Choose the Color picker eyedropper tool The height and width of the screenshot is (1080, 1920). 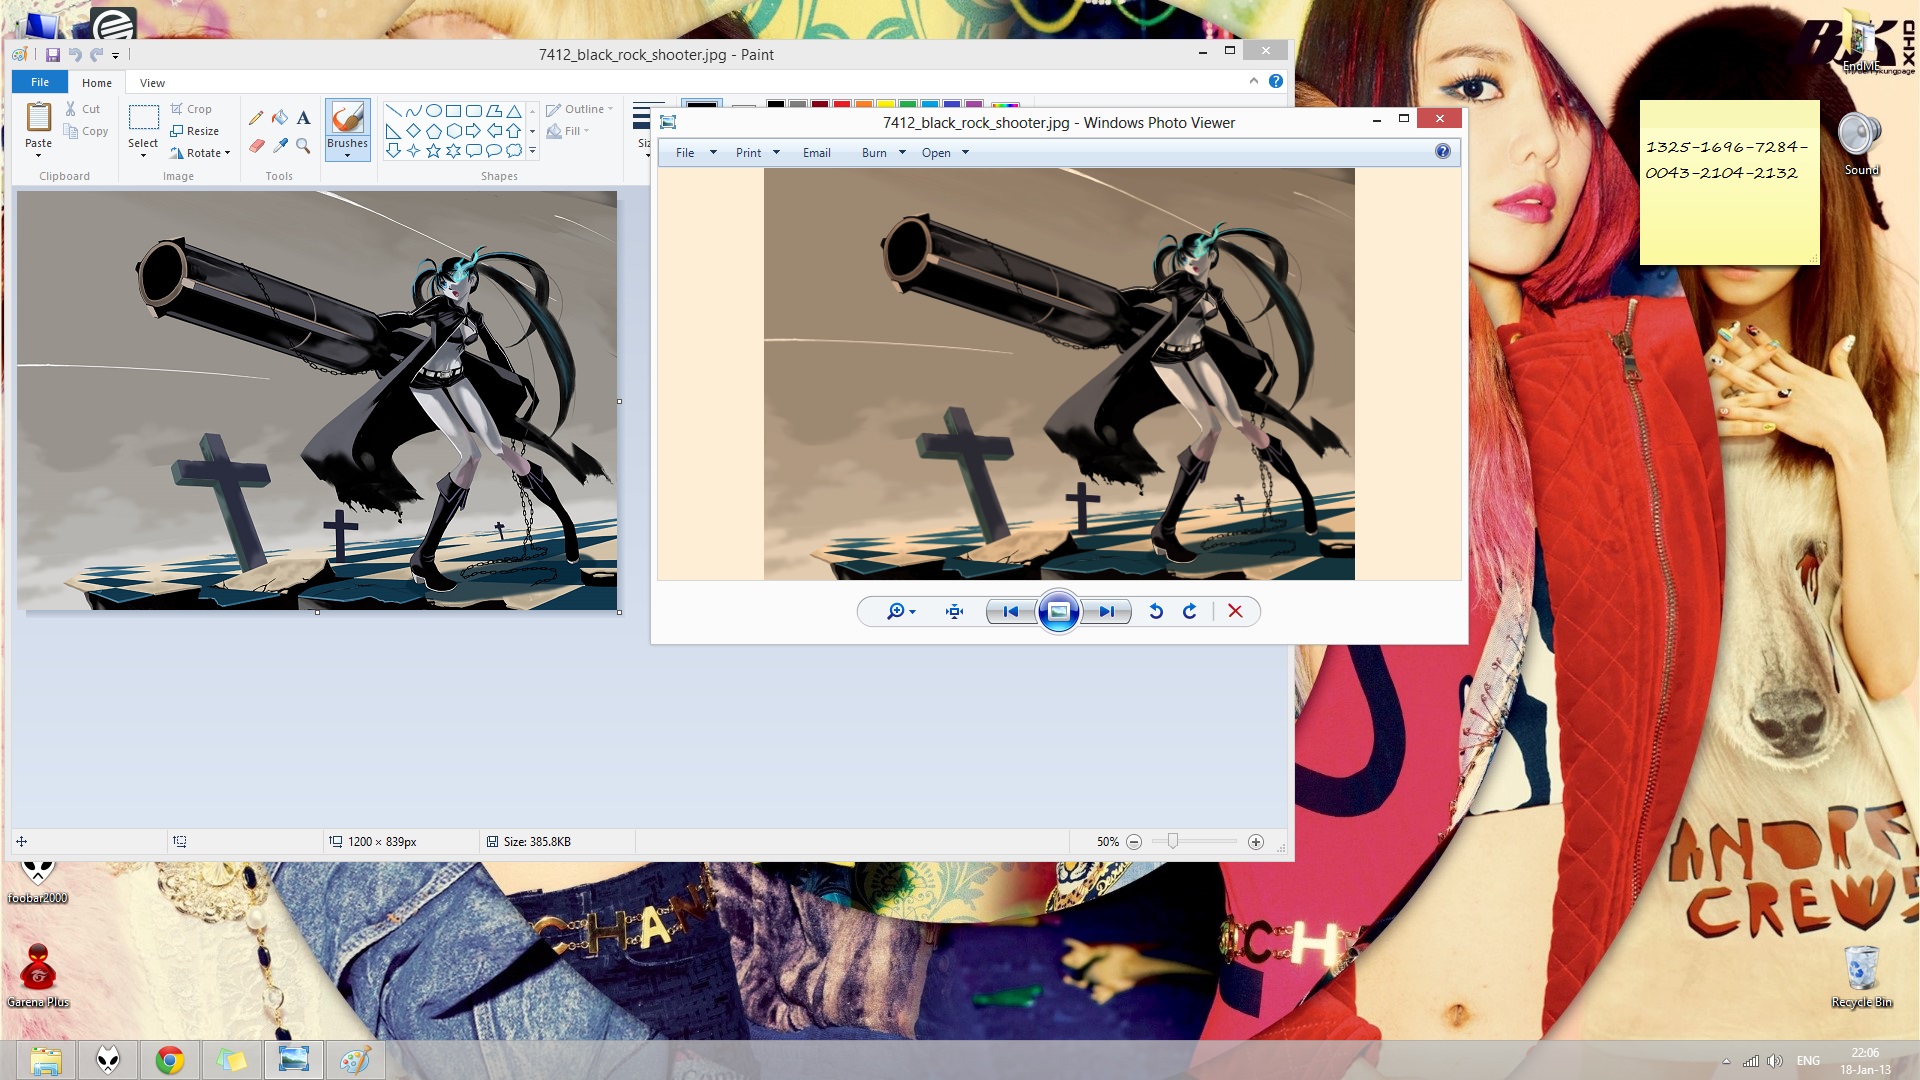(280, 146)
